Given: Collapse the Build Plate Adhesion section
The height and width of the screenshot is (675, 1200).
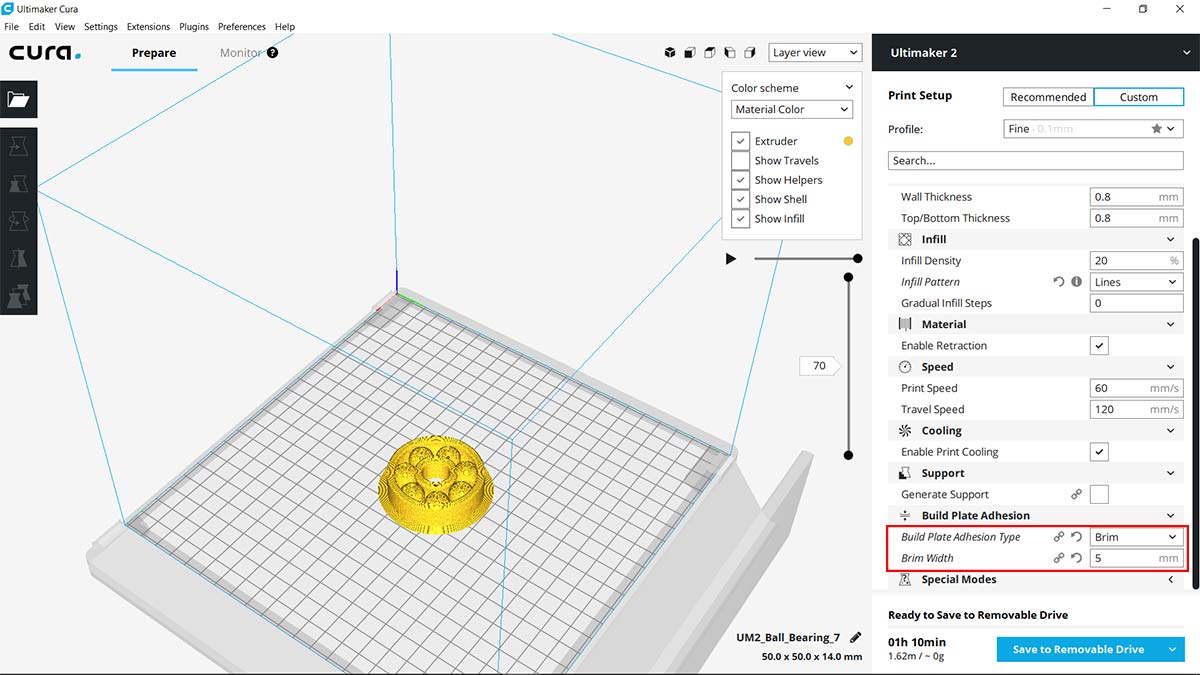Looking at the screenshot, I should pos(1171,516).
